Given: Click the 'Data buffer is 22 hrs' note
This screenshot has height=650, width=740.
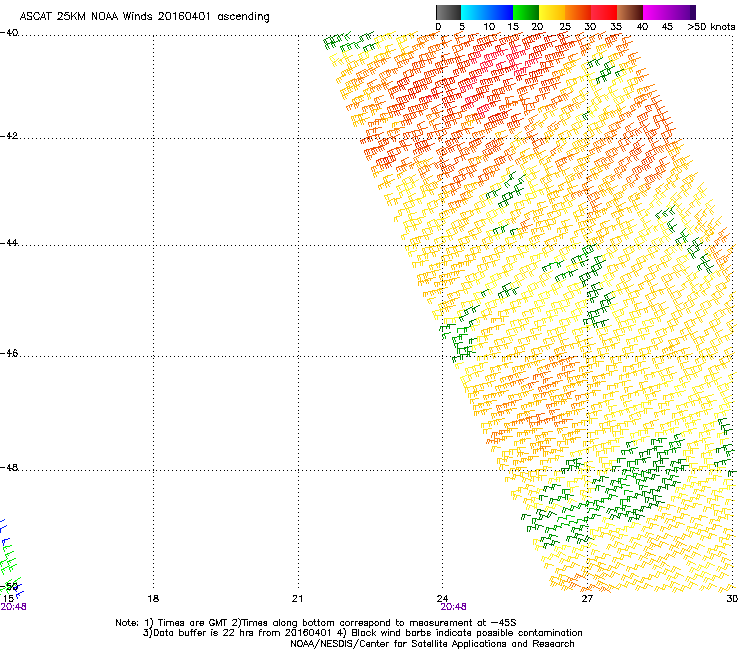Looking at the screenshot, I should [x=362, y=633].
